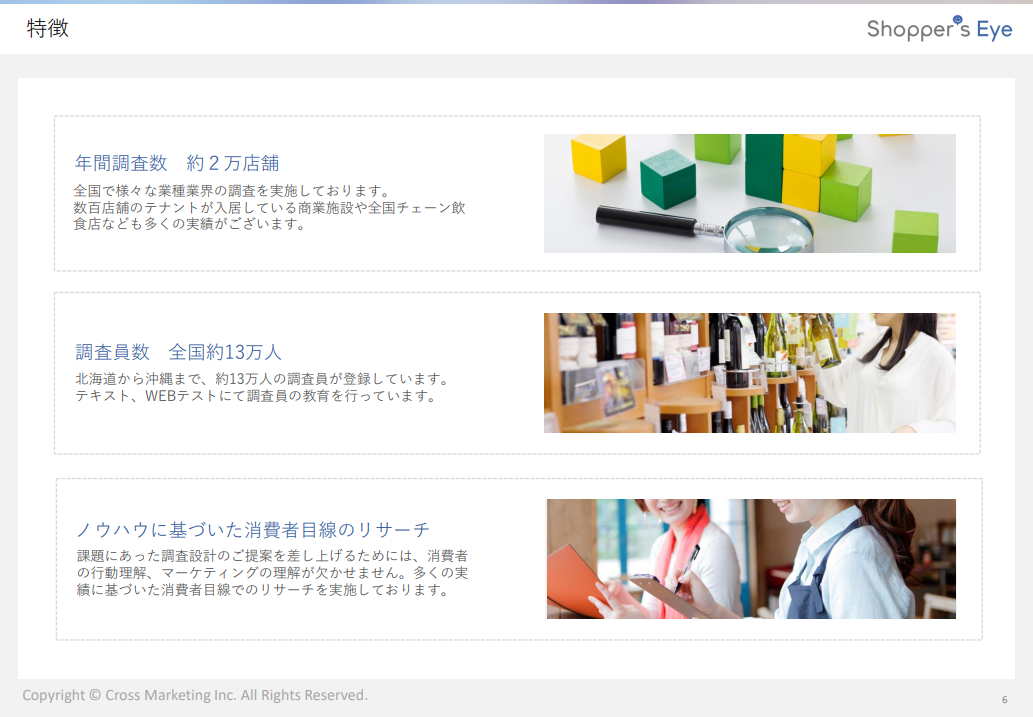
Task: Click the magnifying glass in first photo
Action: pos(770,227)
